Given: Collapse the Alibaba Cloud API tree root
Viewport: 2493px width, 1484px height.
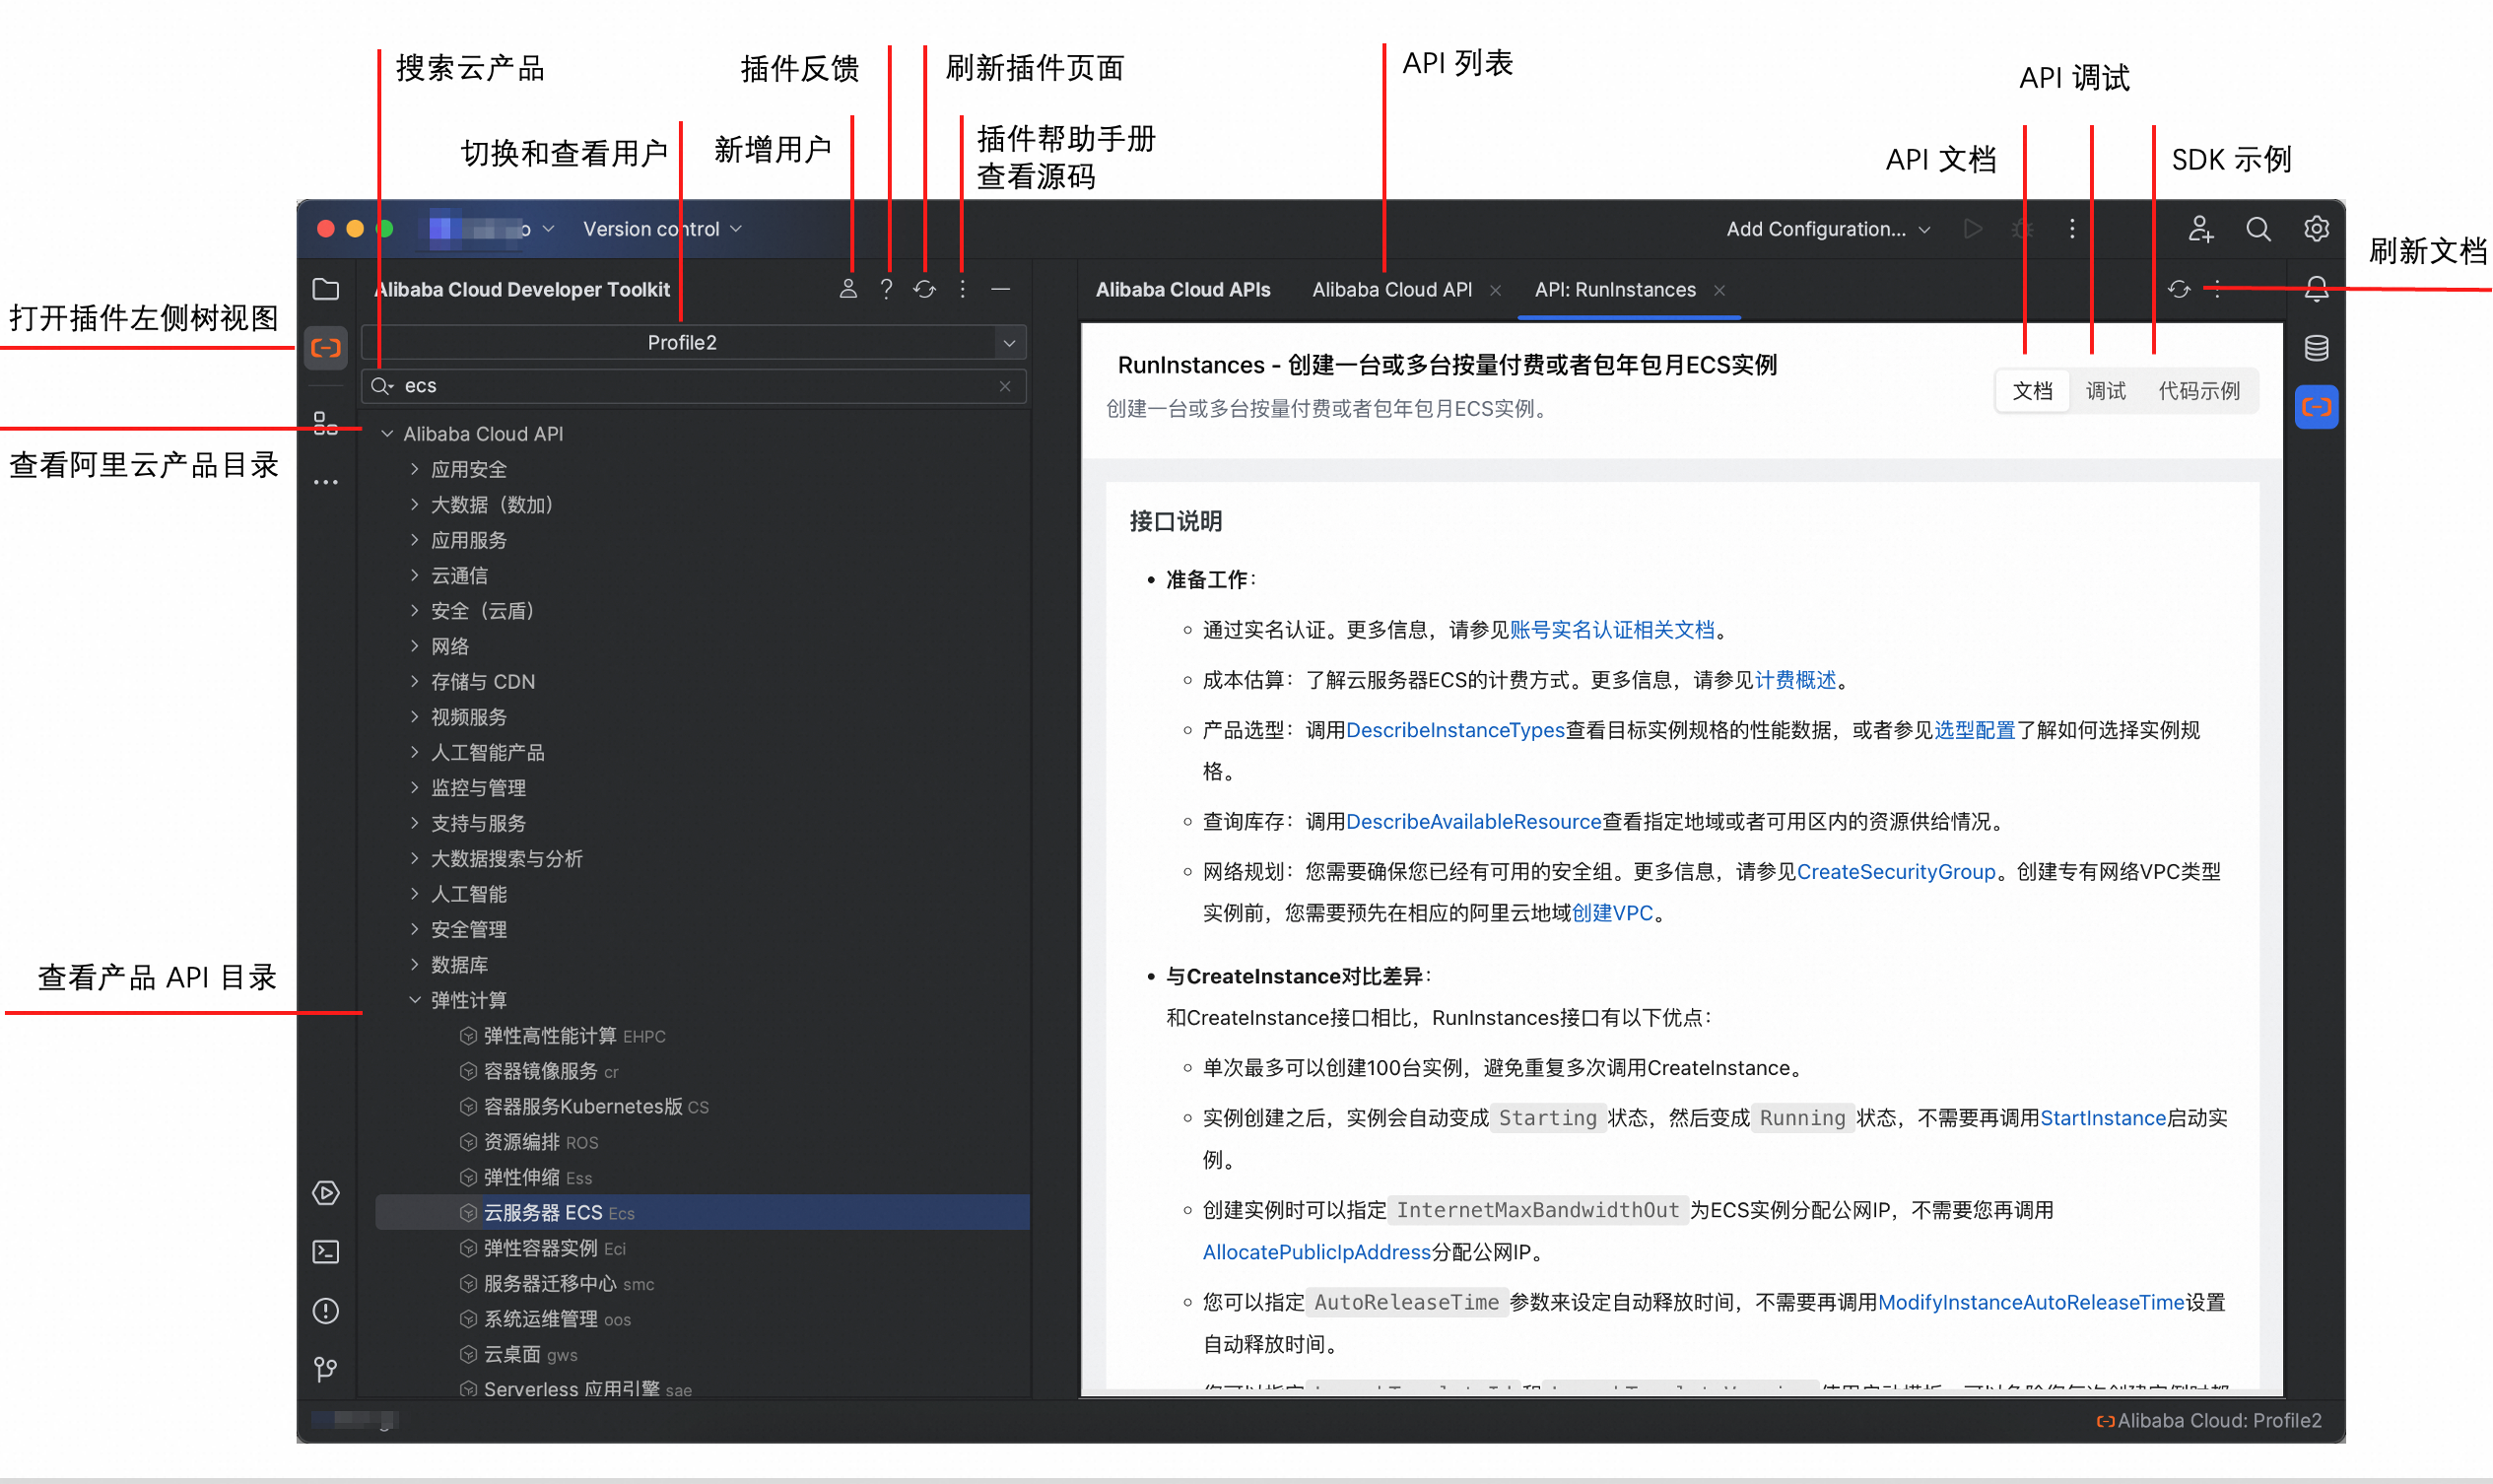Looking at the screenshot, I should coord(387,435).
